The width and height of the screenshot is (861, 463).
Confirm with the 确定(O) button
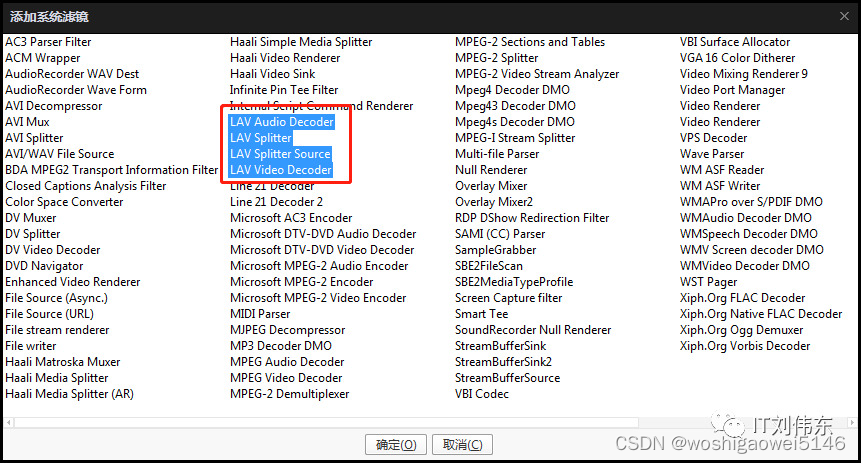395,444
